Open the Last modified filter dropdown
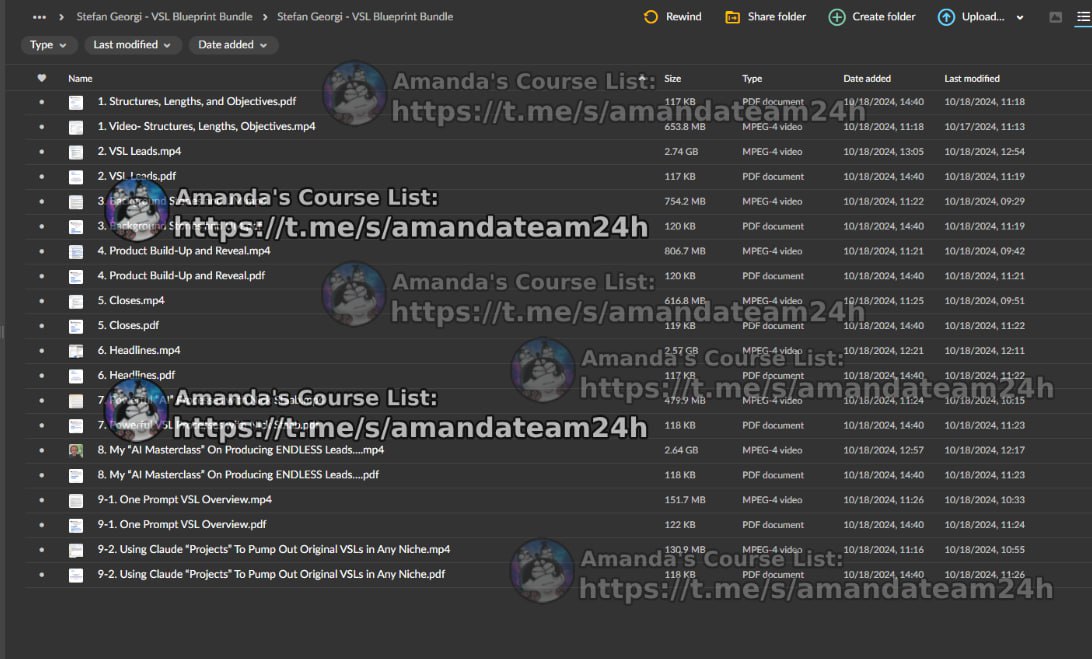 click(x=132, y=45)
